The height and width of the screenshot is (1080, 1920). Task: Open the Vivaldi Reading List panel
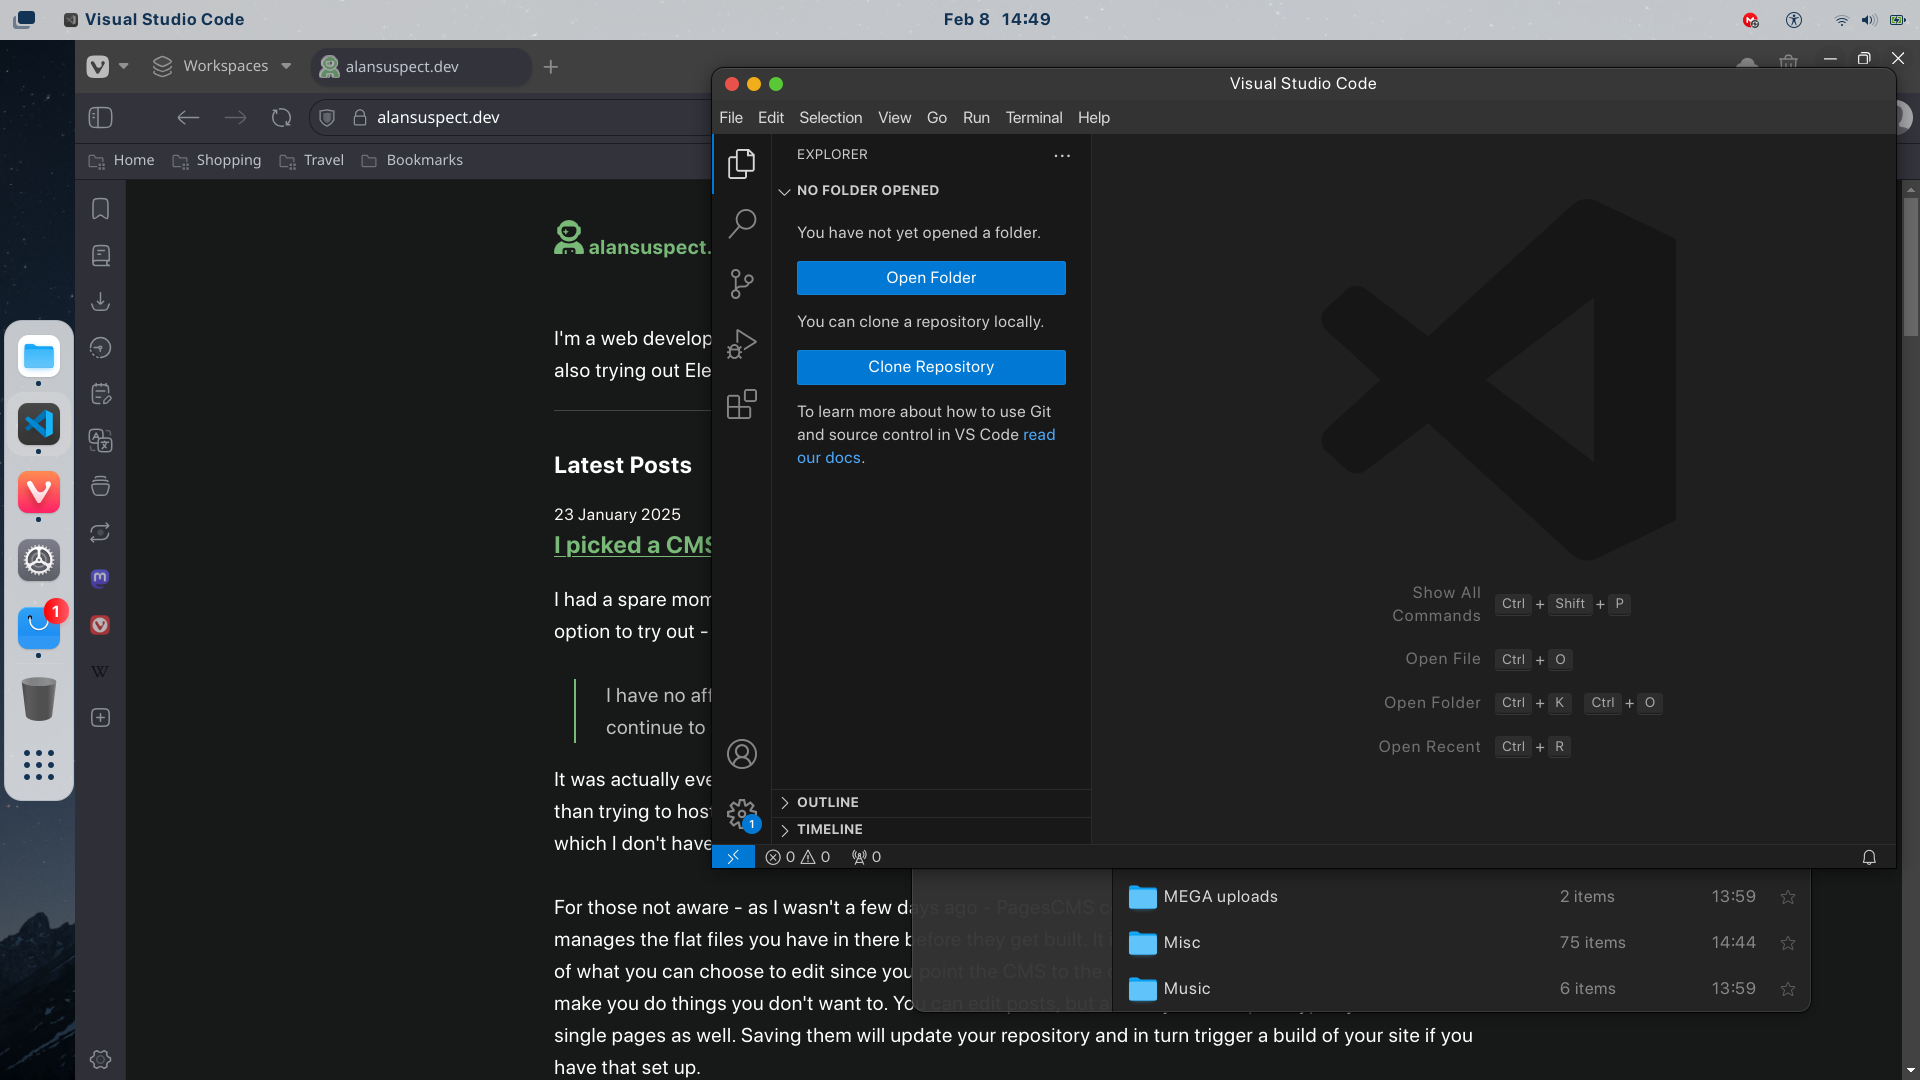[100, 256]
